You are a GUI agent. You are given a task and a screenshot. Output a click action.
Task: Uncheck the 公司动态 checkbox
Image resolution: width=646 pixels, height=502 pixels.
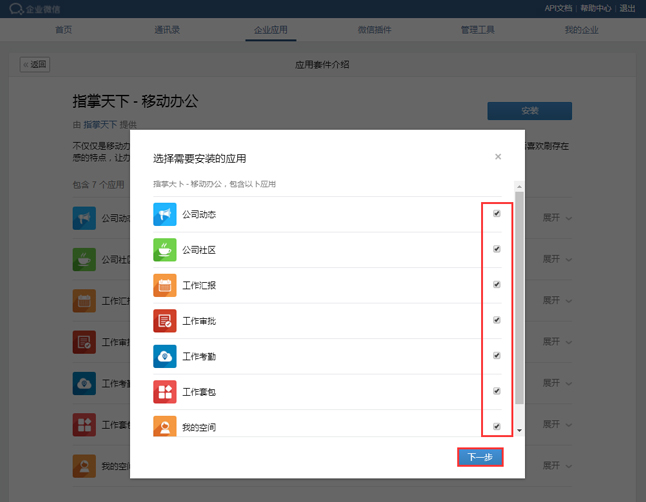497,213
